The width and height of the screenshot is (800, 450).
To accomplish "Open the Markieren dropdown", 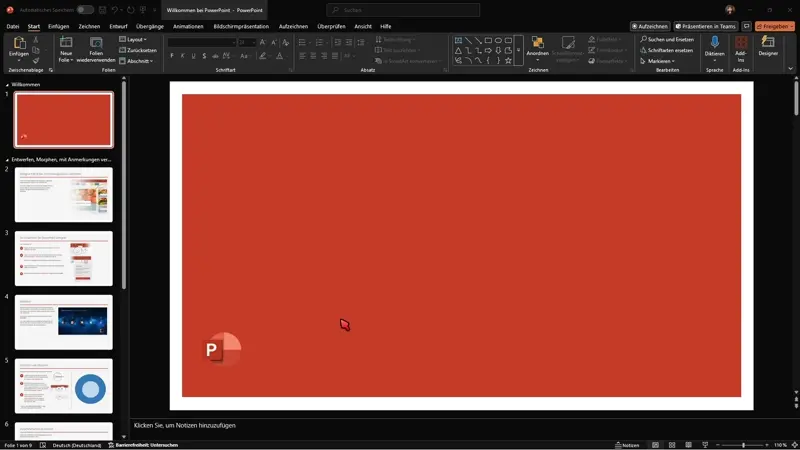I will coord(659,61).
